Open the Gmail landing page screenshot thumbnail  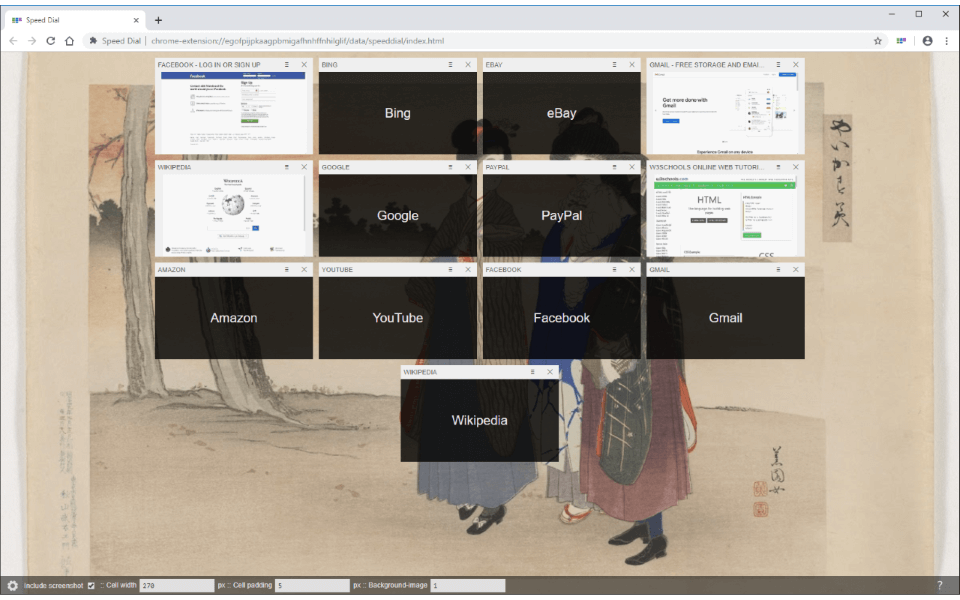click(726, 113)
